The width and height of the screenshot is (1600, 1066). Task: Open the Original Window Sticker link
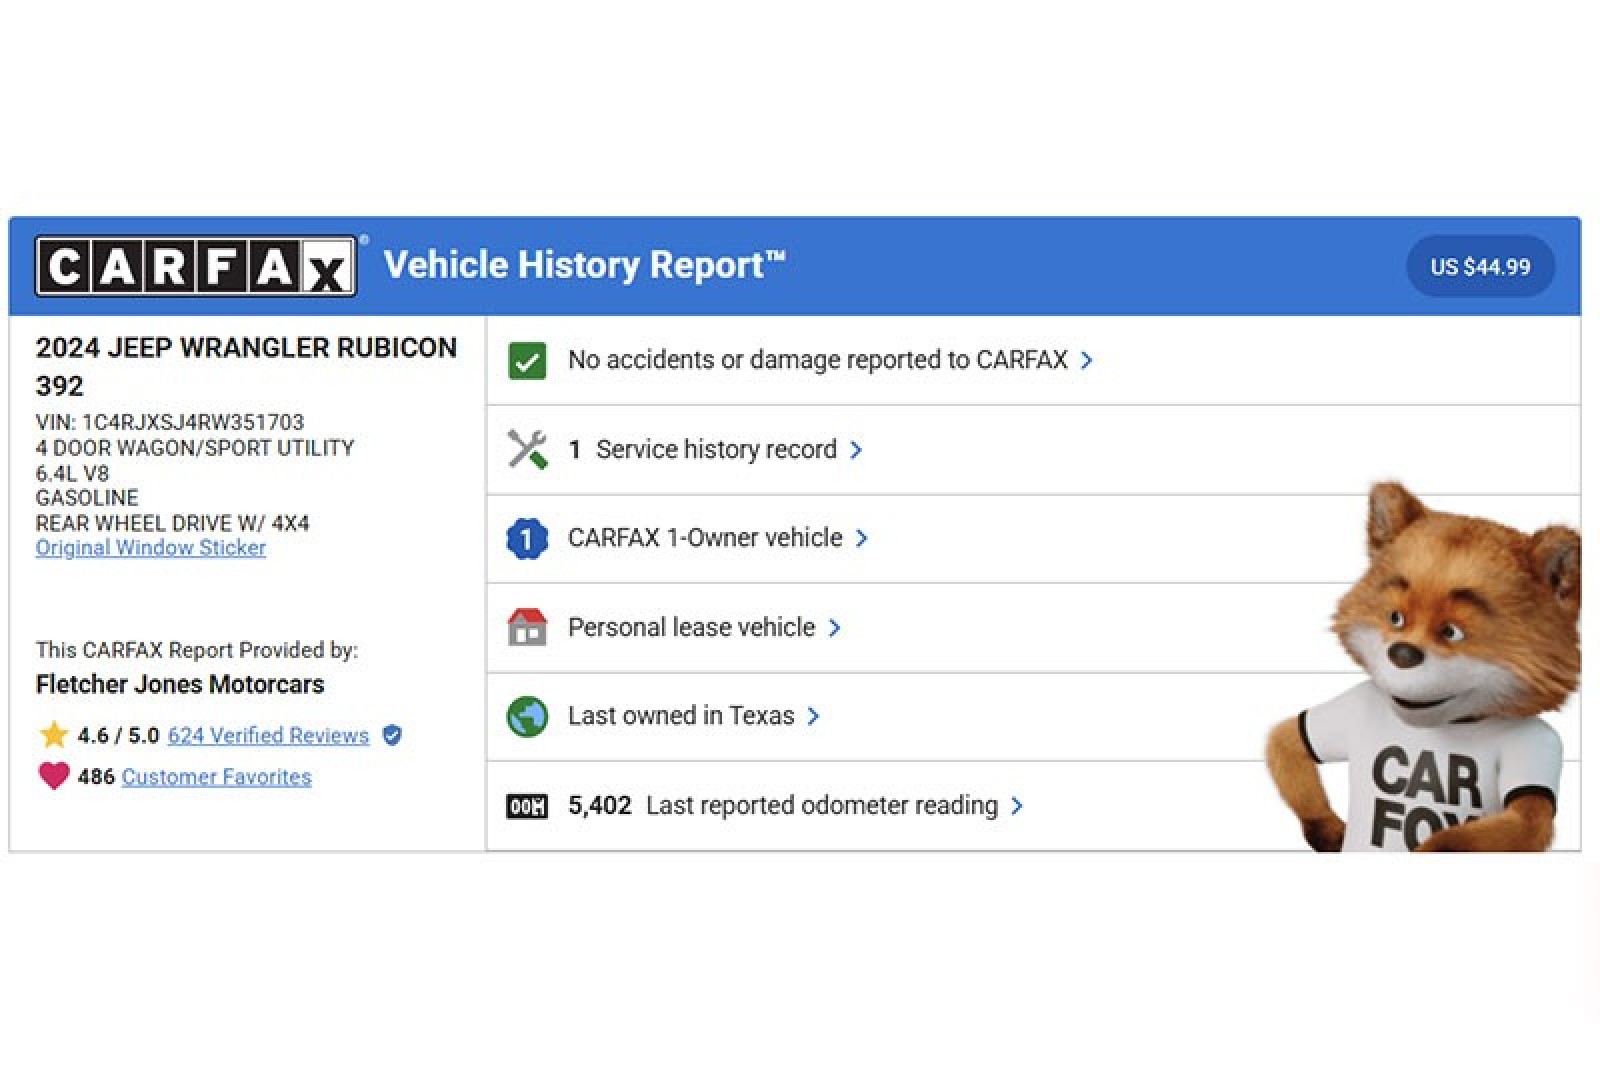pos(151,548)
